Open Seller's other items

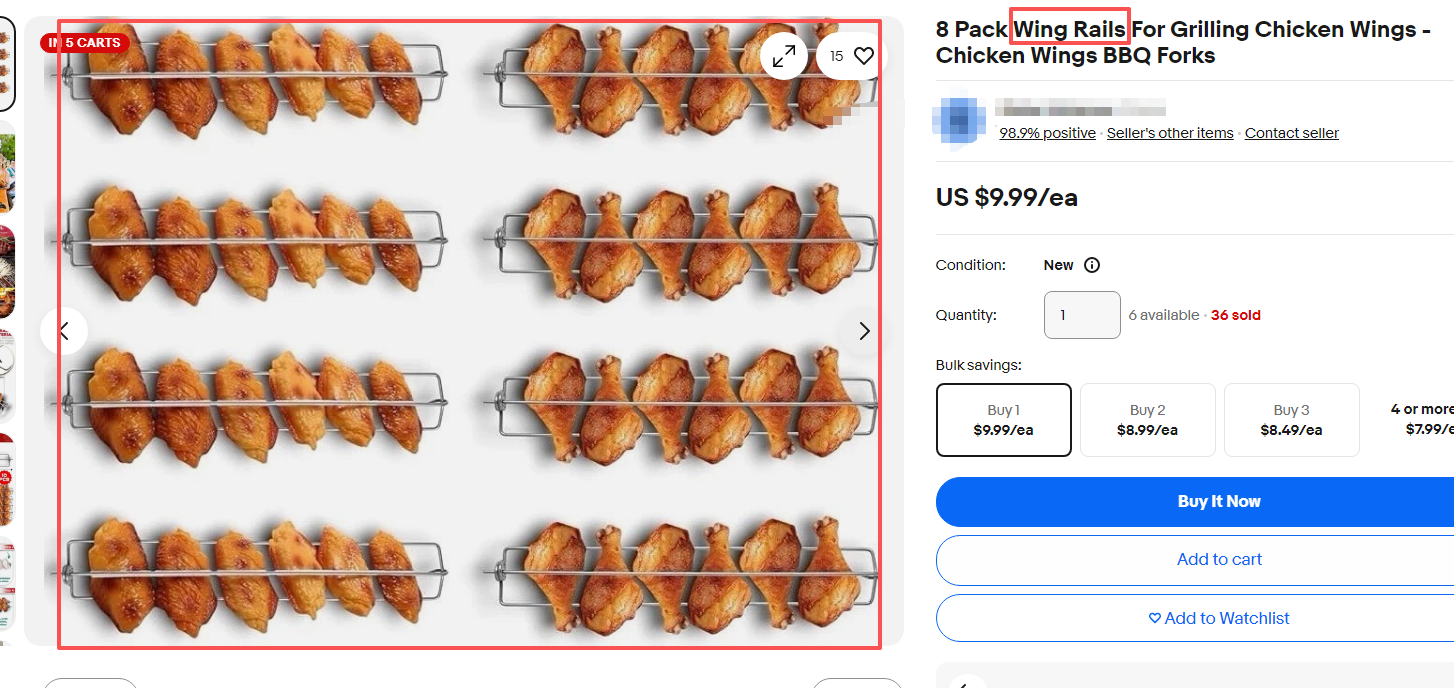[1170, 132]
